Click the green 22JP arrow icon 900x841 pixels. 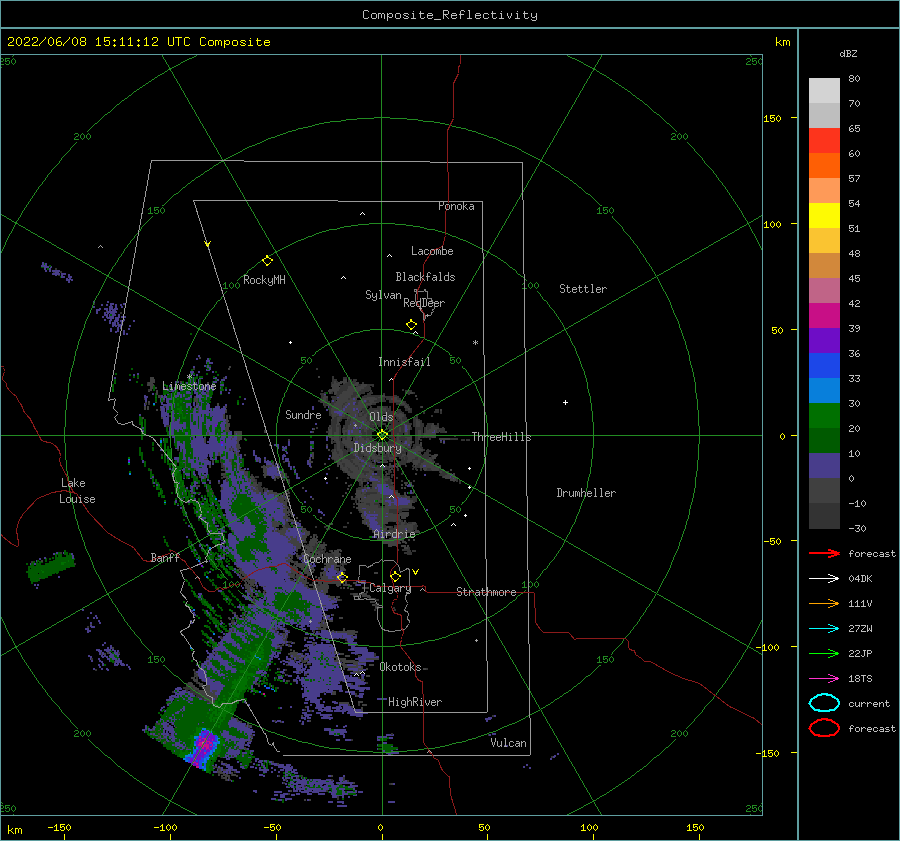coord(824,653)
